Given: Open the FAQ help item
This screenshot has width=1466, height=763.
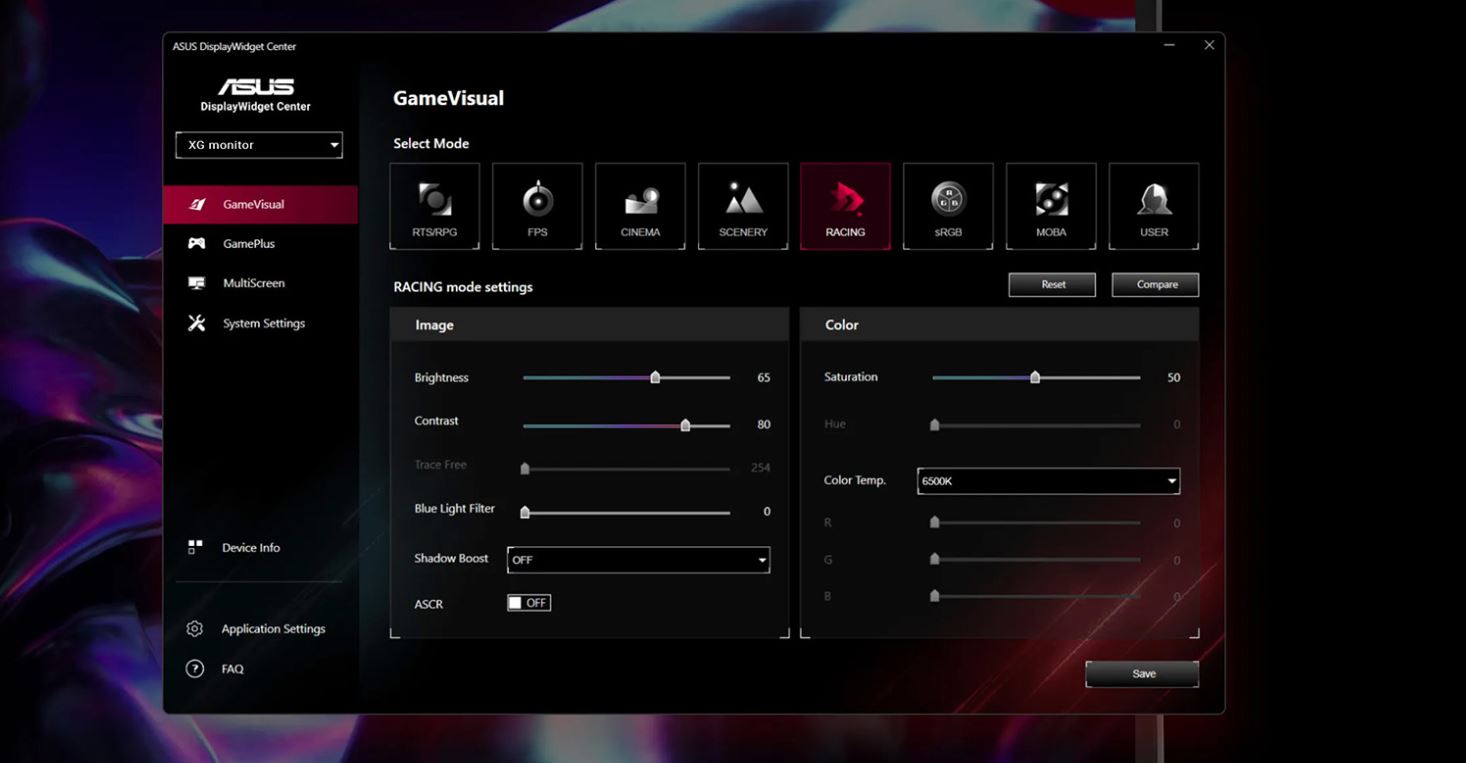Looking at the screenshot, I should tap(232, 669).
